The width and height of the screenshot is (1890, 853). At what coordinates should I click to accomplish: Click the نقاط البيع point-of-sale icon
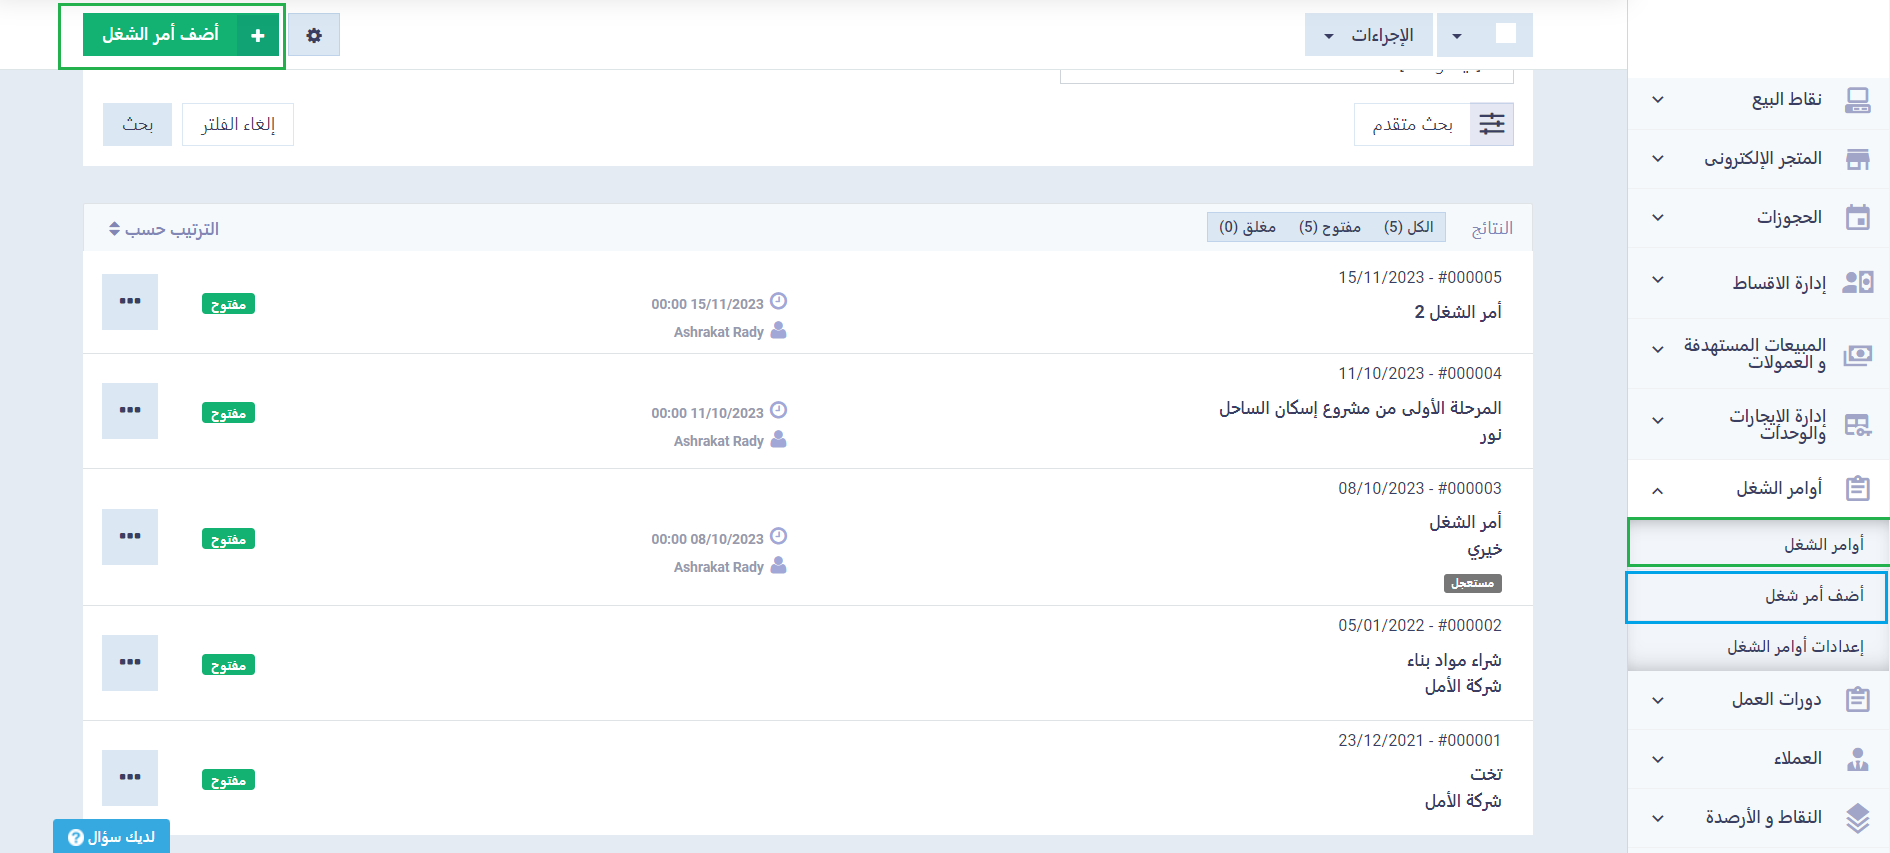click(1857, 99)
